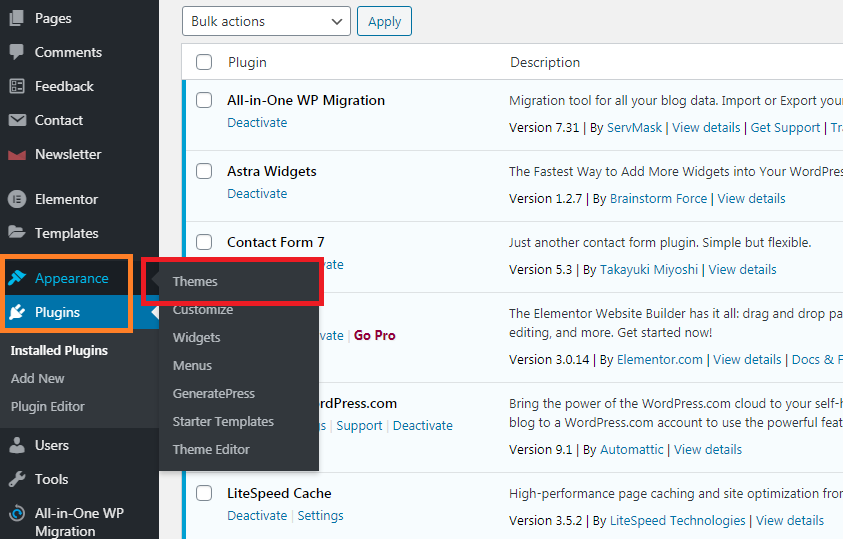Screen dimensions: 843x539
Task: Open Customize in the Appearance flyout
Action: 203,310
